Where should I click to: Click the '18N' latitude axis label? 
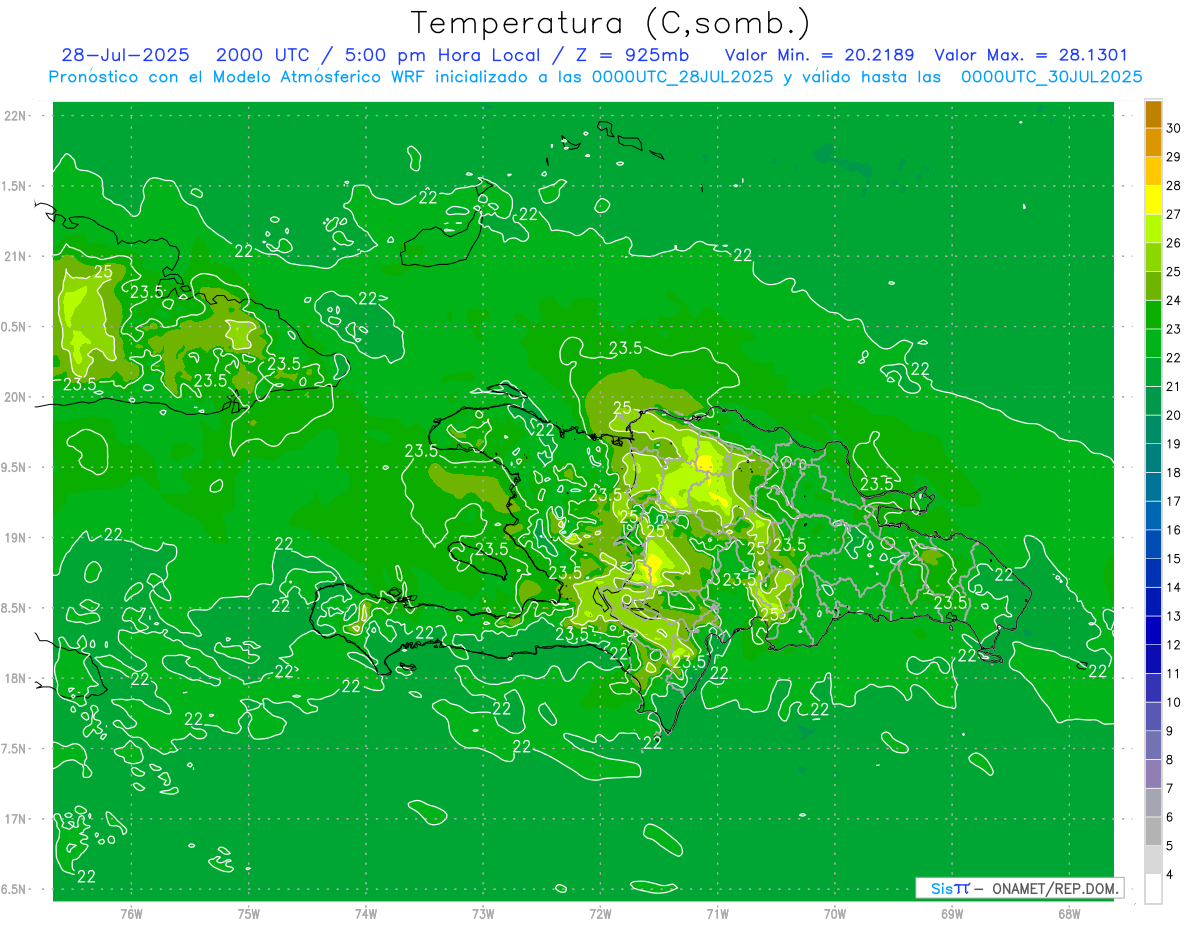(x=15, y=678)
